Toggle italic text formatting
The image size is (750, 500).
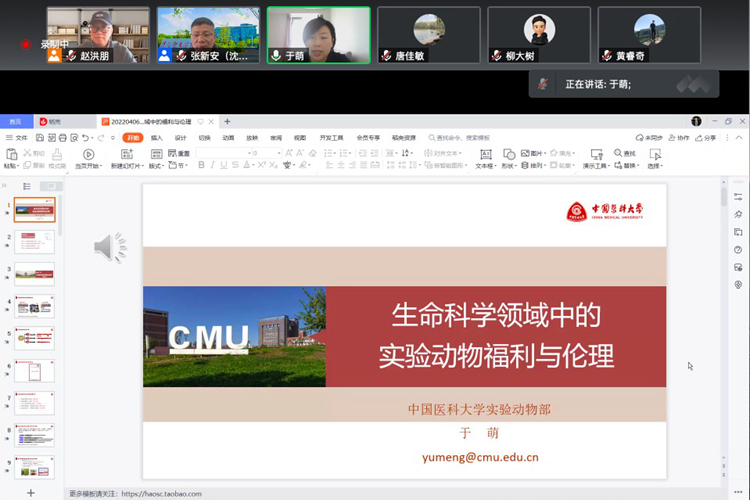(212, 165)
